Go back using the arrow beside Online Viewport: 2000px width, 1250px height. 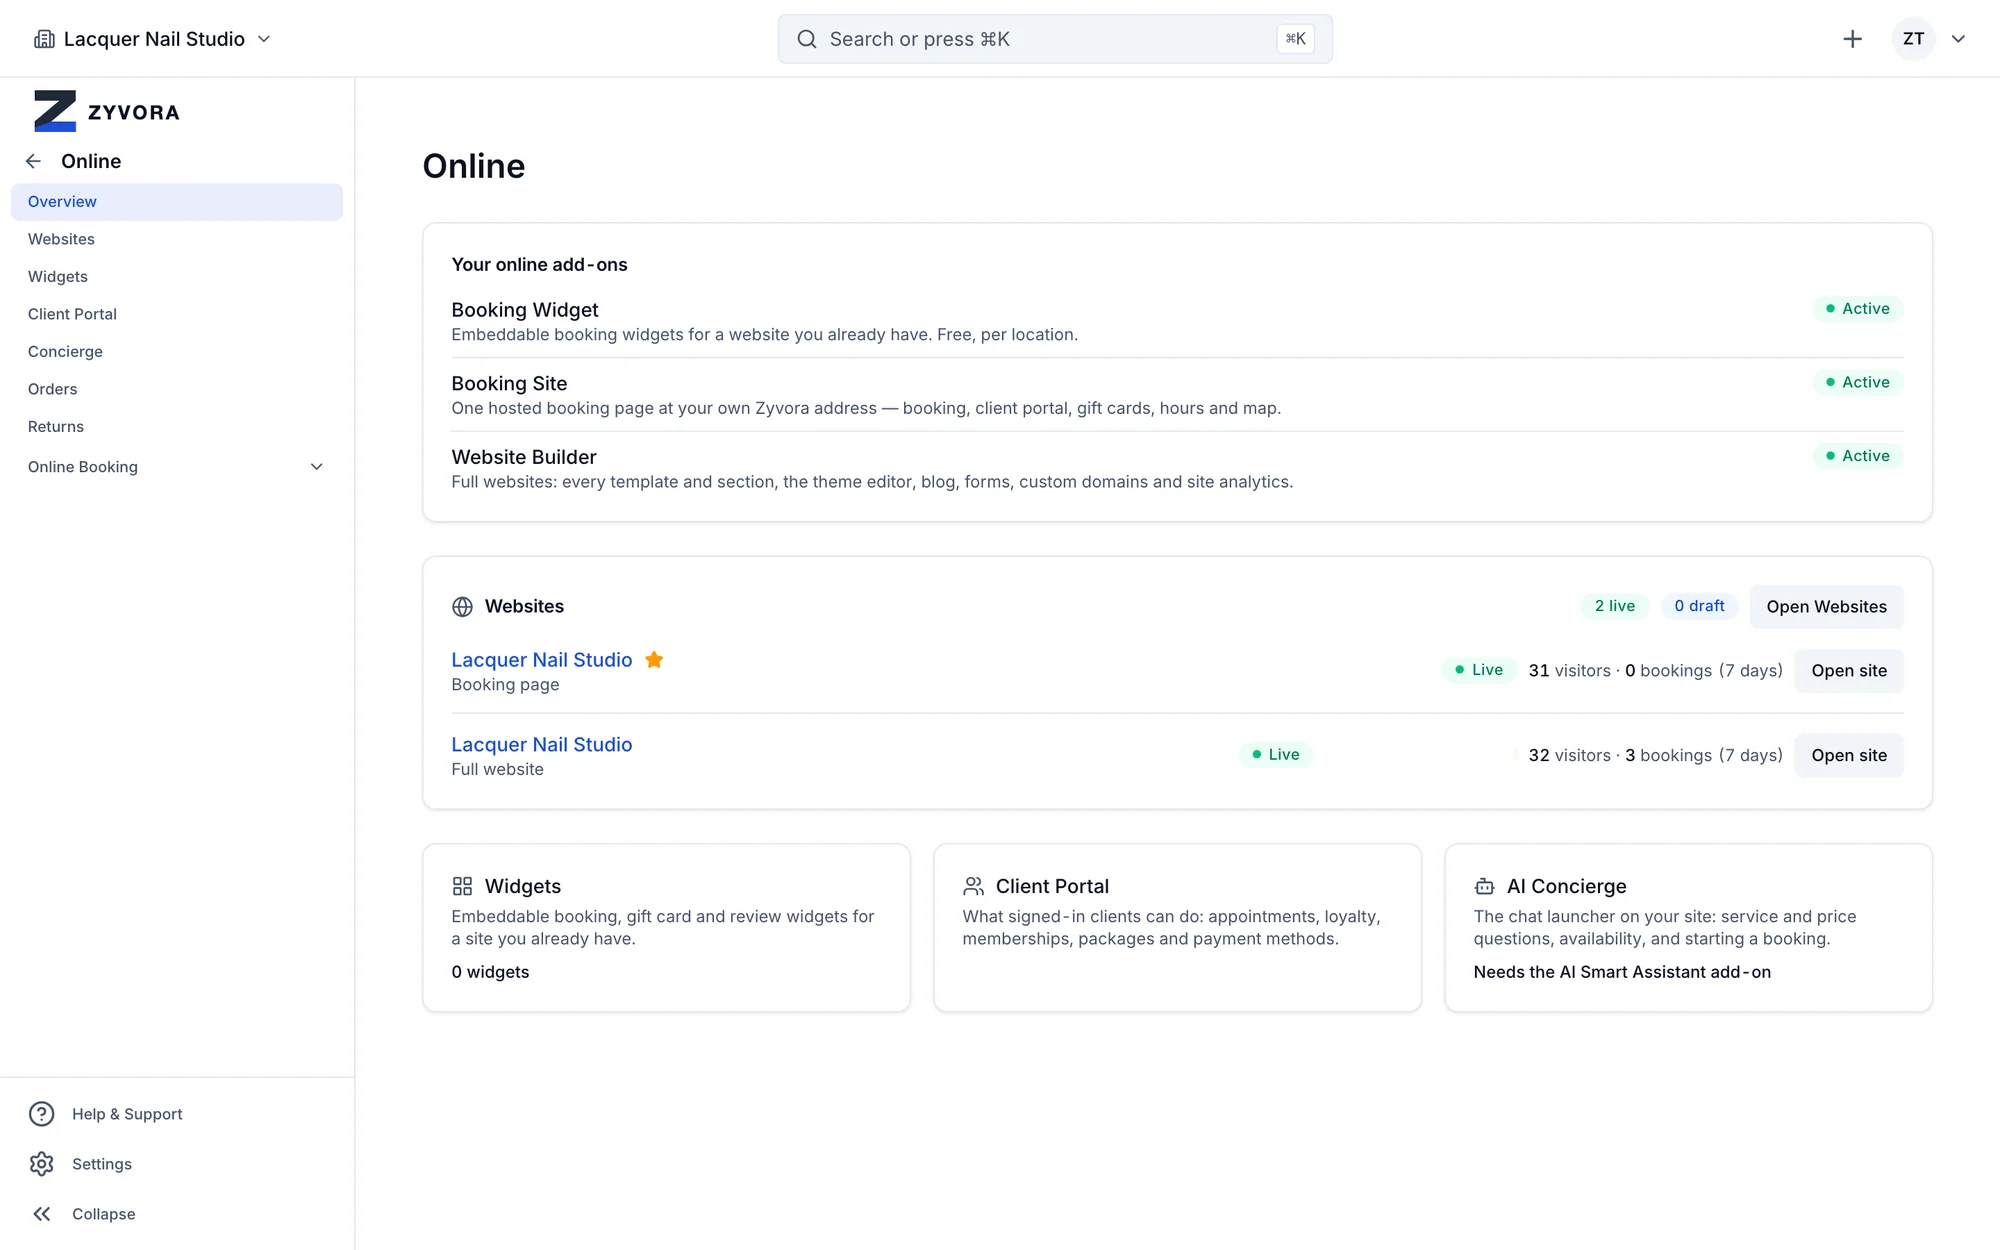coord(33,161)
